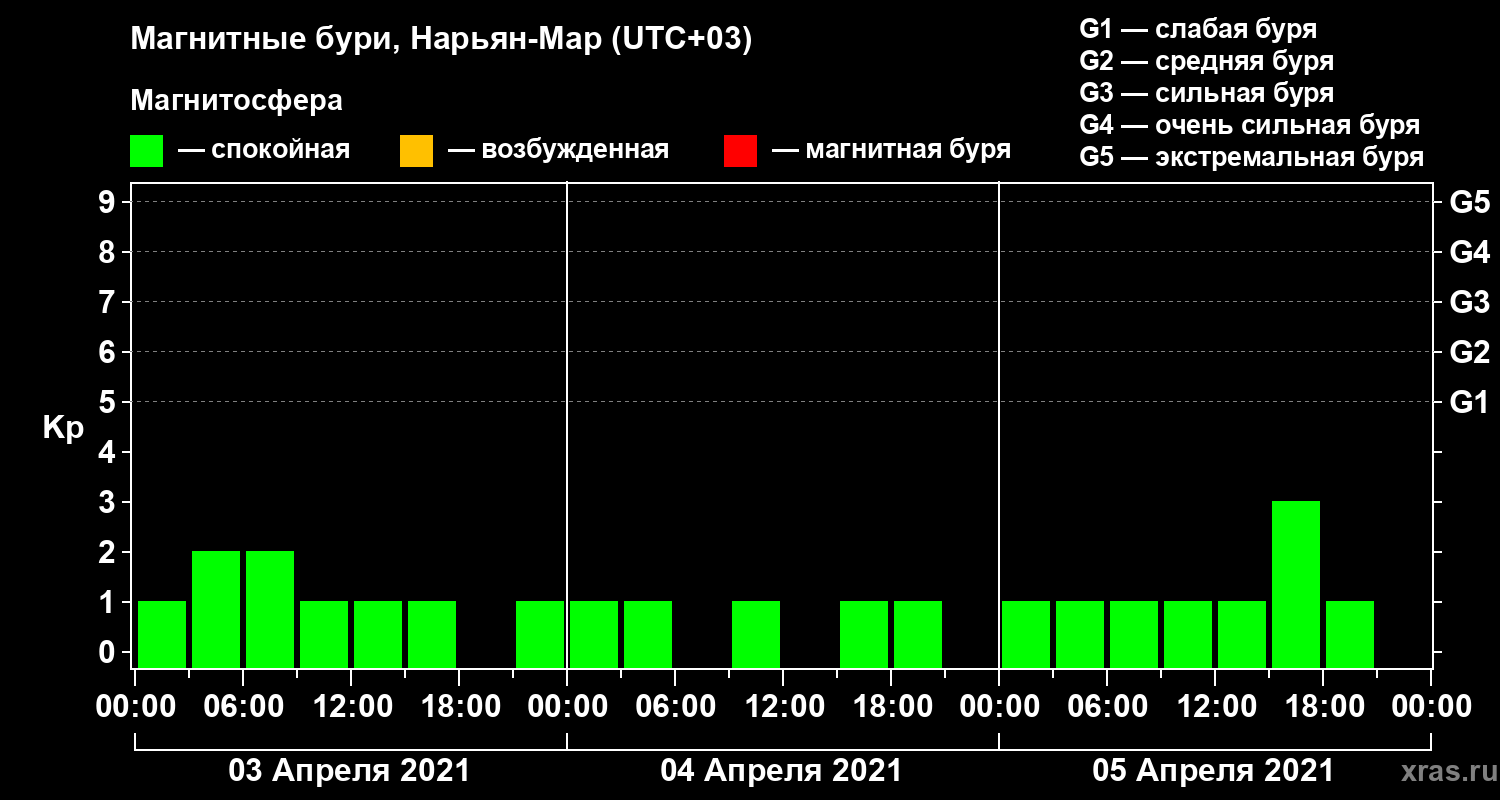1500x800 pixels.
Task: Click the 00:00 label ending 05 Апреля 2021
Action: [x=1431, y=707]
